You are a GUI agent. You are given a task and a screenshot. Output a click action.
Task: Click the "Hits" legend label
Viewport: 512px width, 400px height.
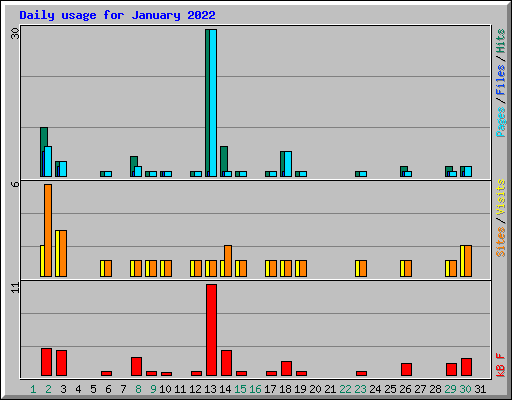click(500, 41)
